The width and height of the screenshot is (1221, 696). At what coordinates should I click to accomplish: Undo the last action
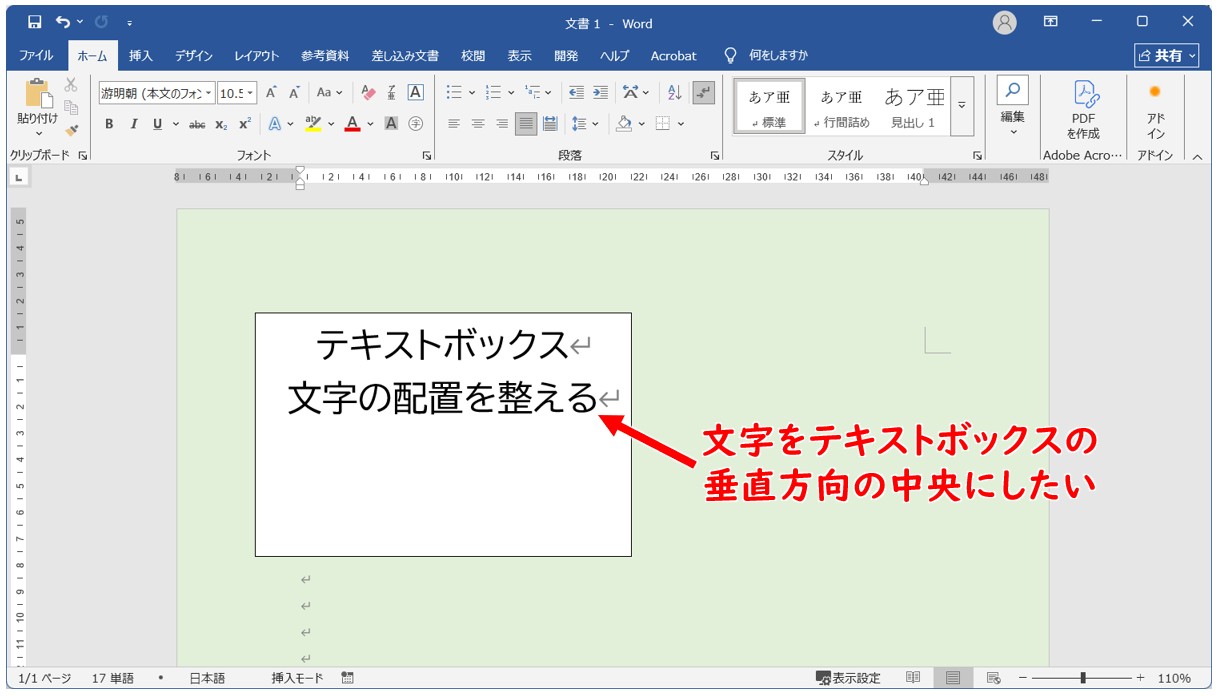(x=64, y=22)
